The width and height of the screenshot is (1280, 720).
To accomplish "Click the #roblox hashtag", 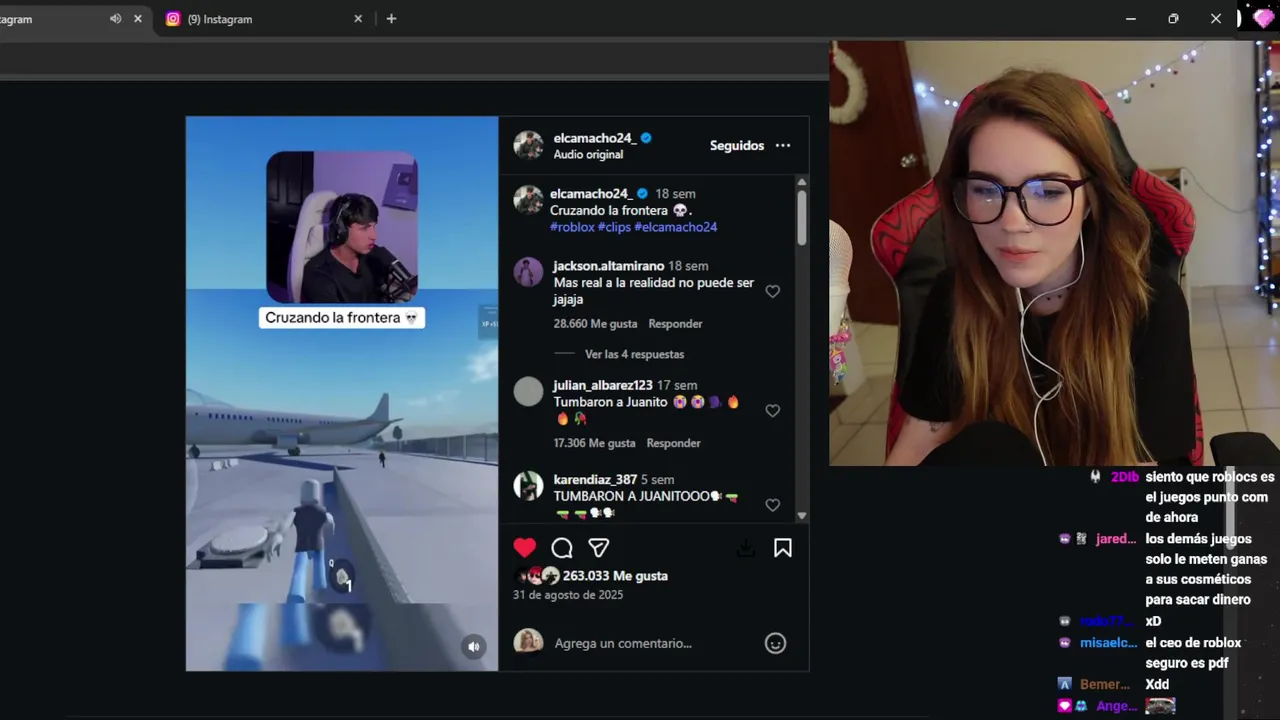I will click(x=572, y=227).
